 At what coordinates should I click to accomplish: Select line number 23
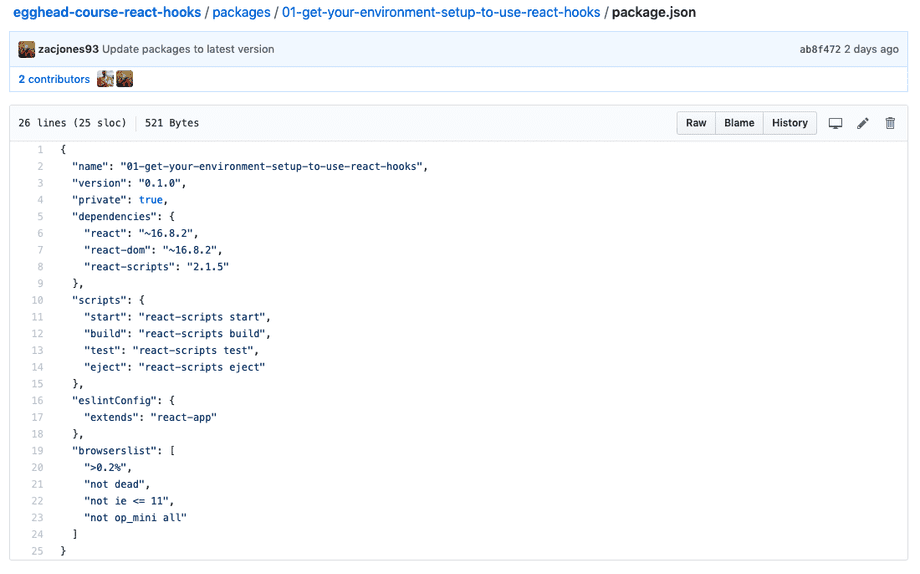38,518
